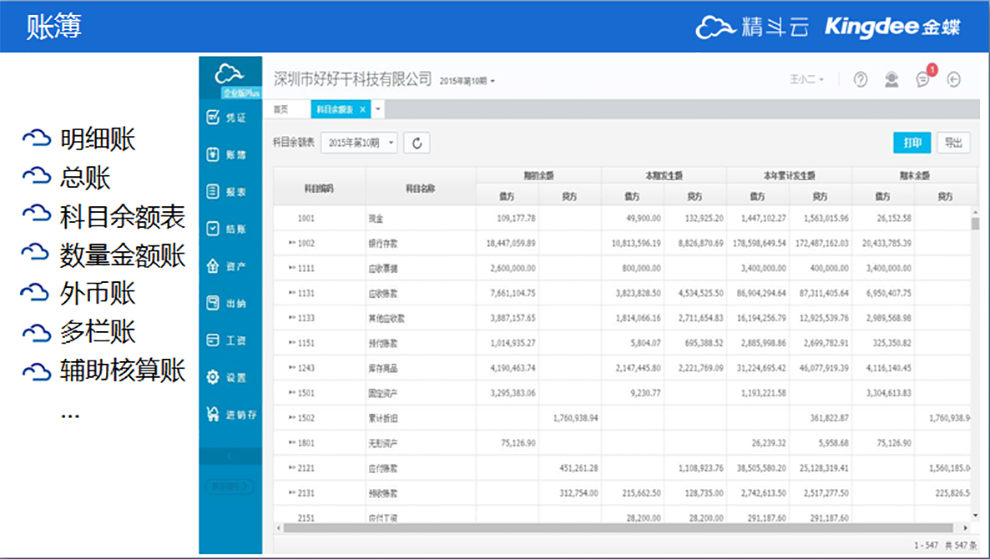Viewport: 990px width, 559px height.
Task: Open the 设置 settings gear icon
Action: pos(213,377)
